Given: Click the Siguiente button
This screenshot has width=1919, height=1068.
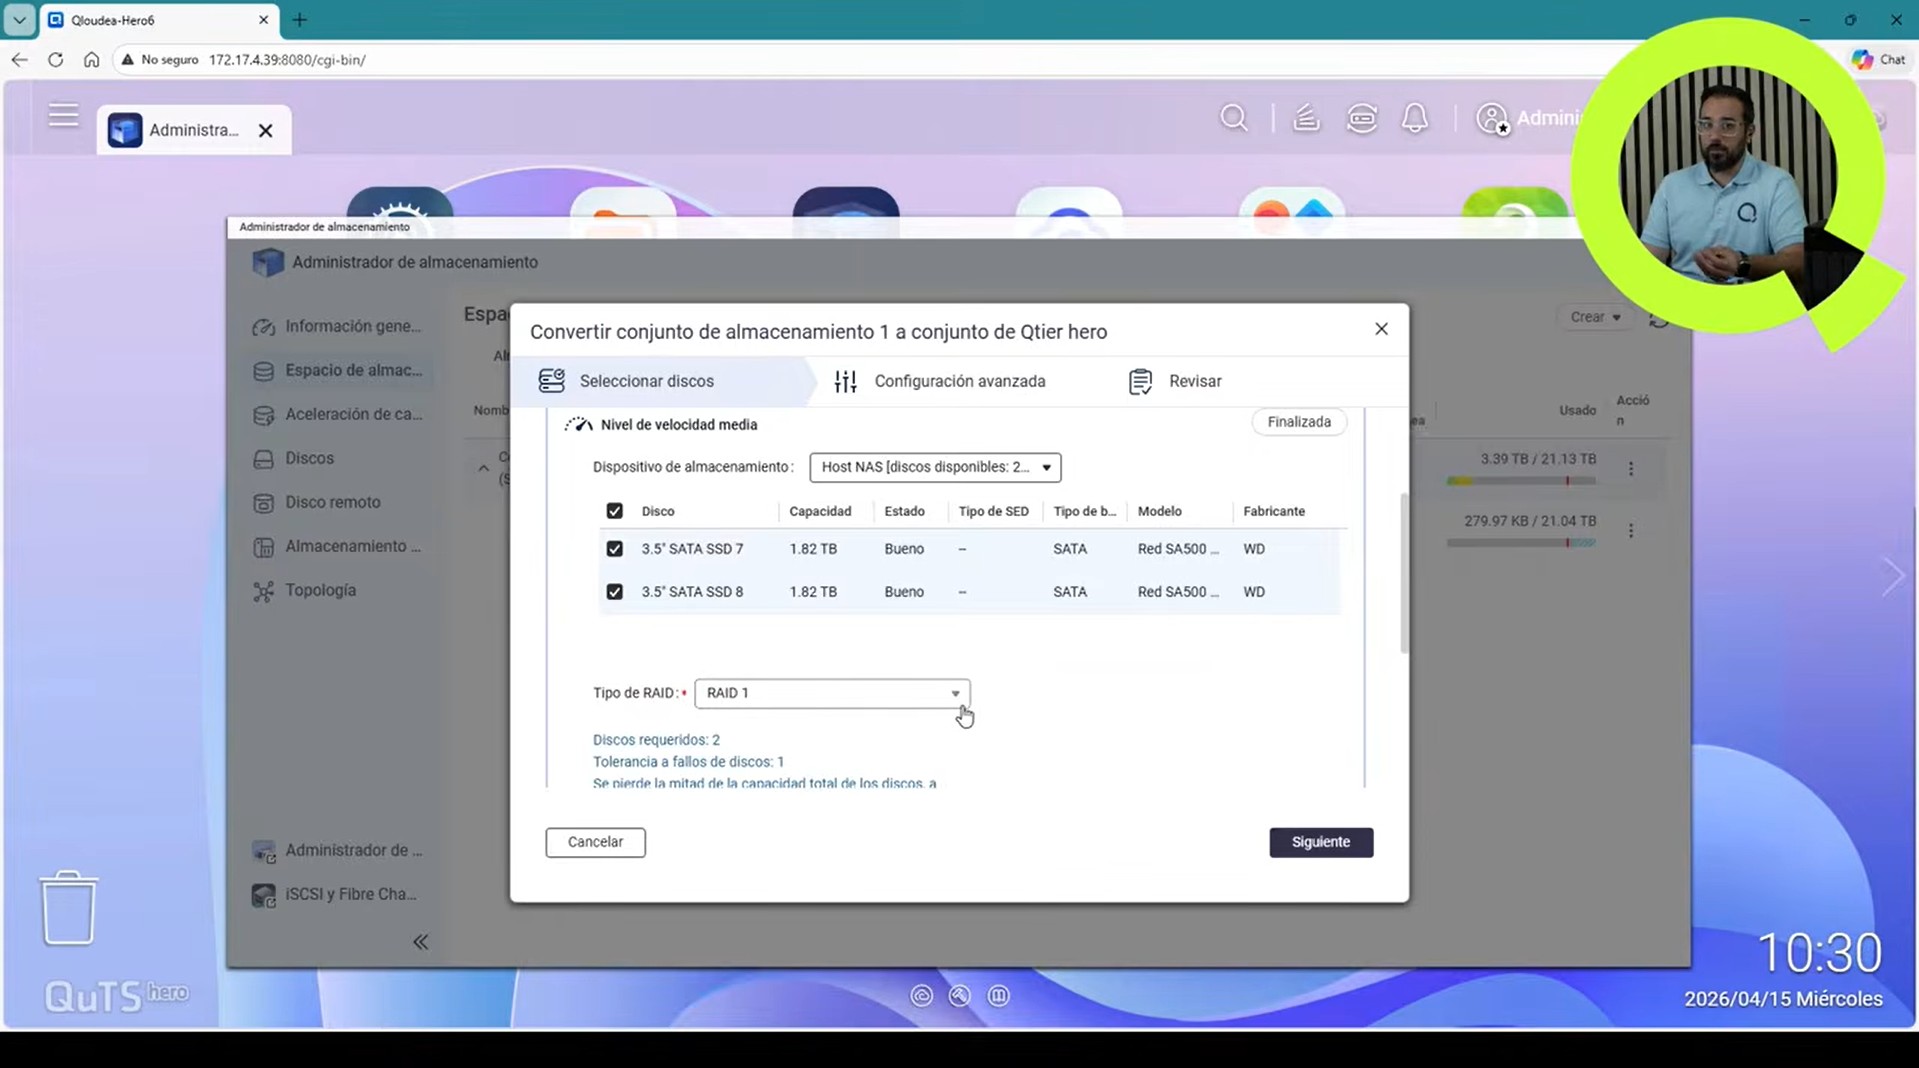Looking at the screenshot, I should [x=1320, y=842].
